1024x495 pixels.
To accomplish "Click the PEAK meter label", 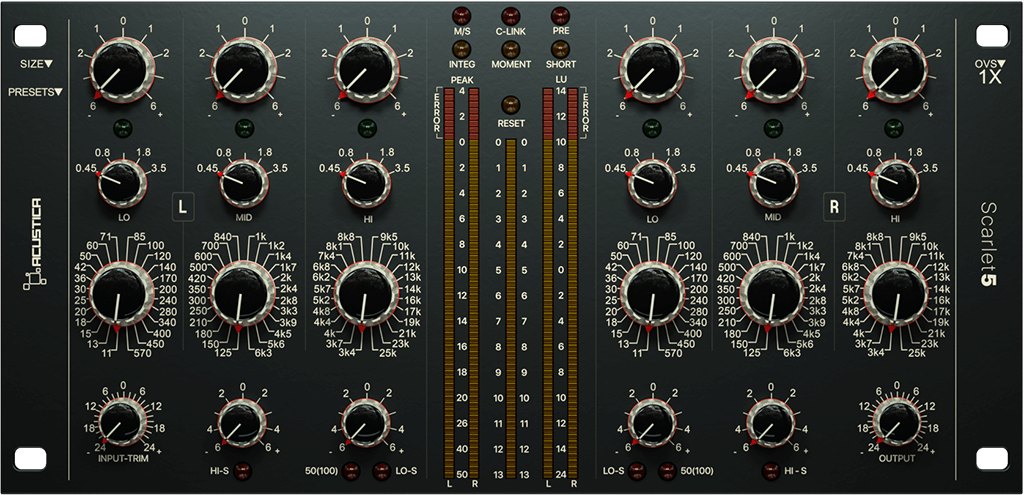I will tap(462, 81).
